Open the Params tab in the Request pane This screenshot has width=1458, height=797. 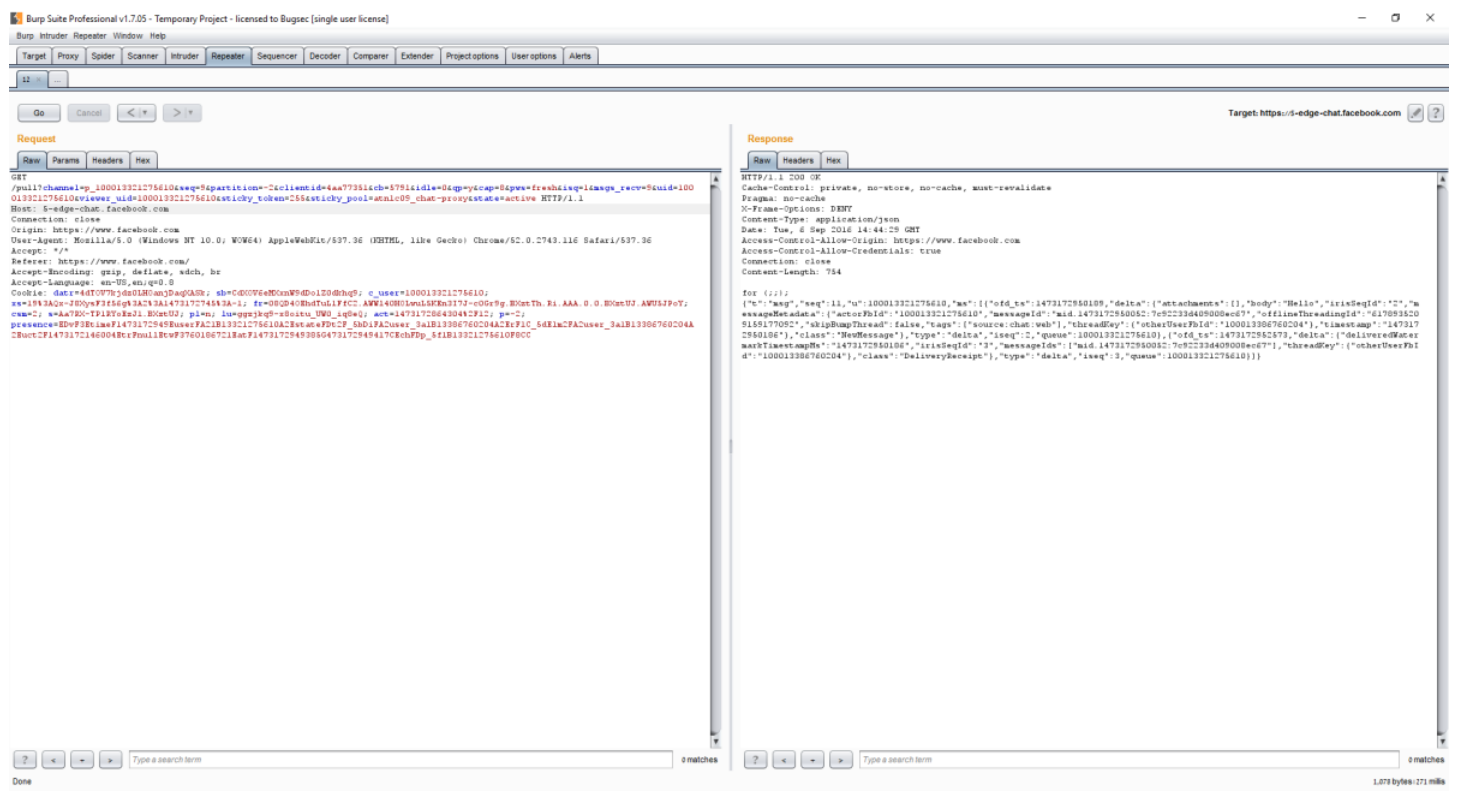[x=66, y=160]
